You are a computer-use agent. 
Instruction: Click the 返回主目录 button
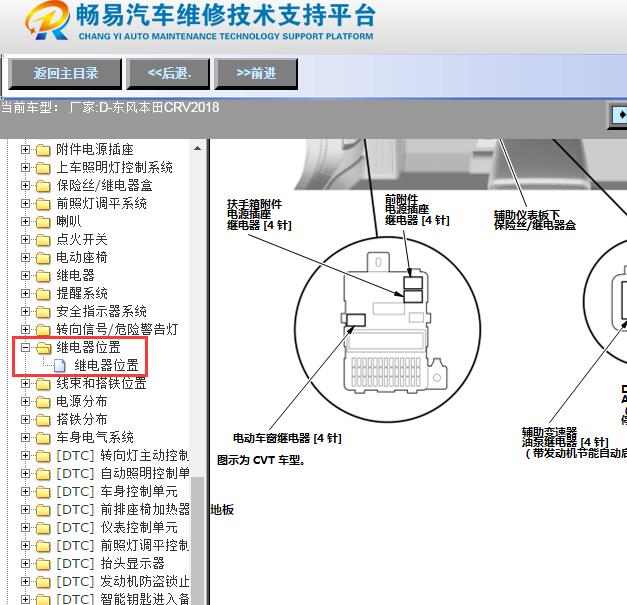65,73
